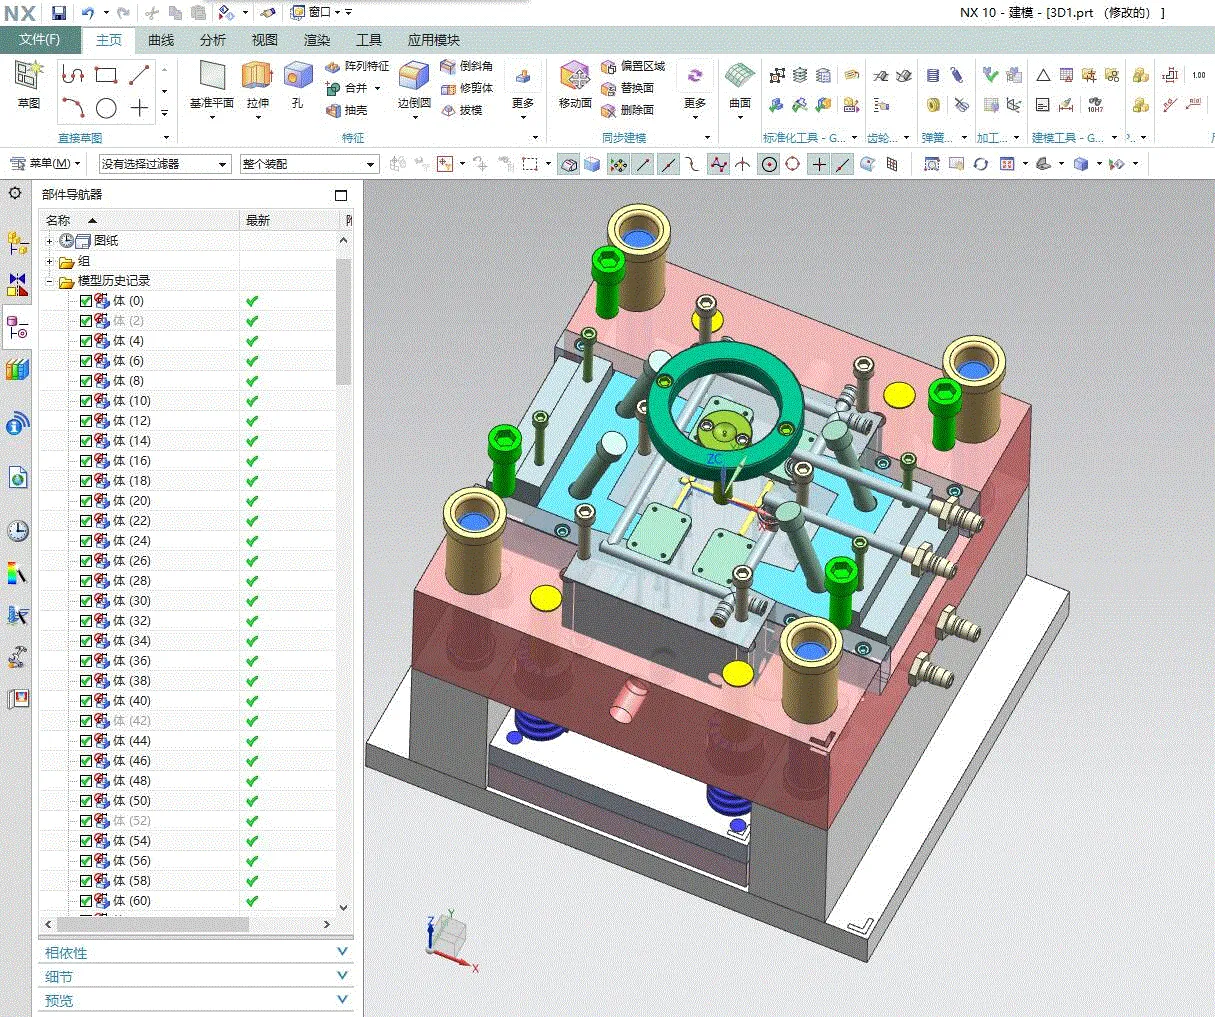Click the Replace Face (替换面) icon
Viewport: 1215px width, 1017px height.
pos(609,88)
